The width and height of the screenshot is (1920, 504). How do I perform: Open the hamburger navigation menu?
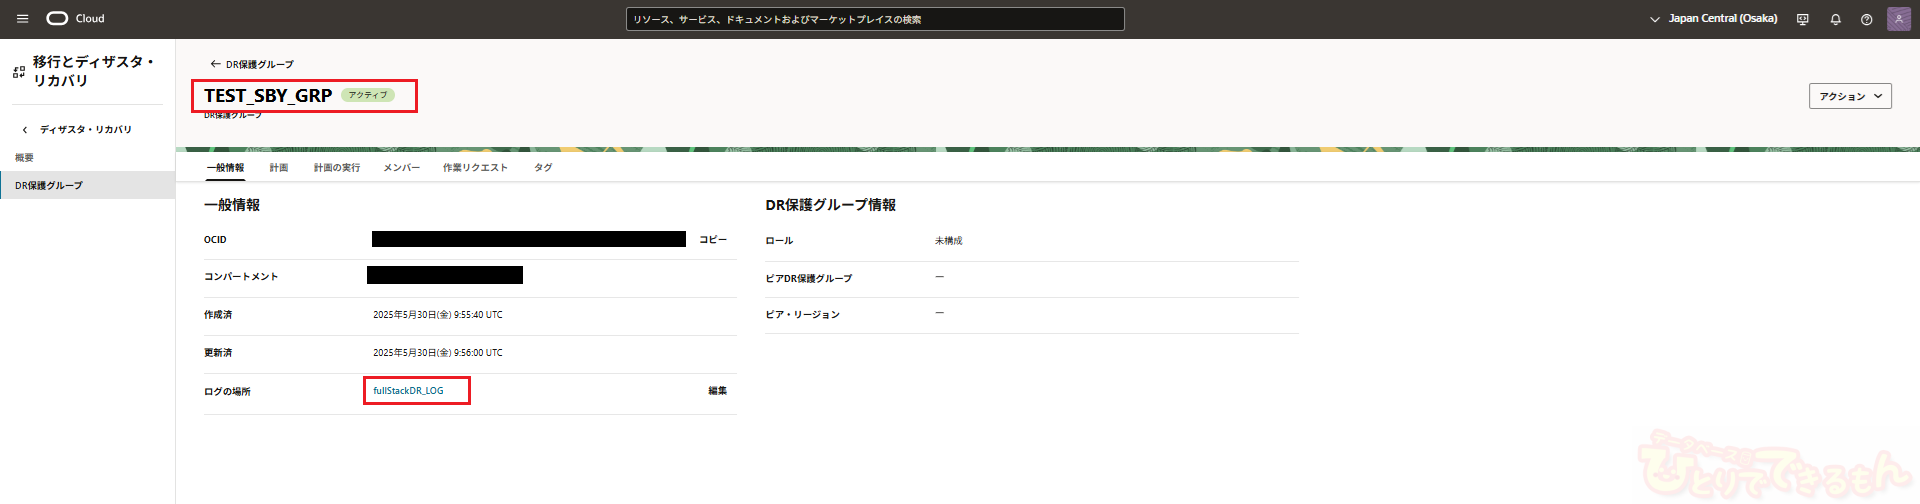pos(22,19)
